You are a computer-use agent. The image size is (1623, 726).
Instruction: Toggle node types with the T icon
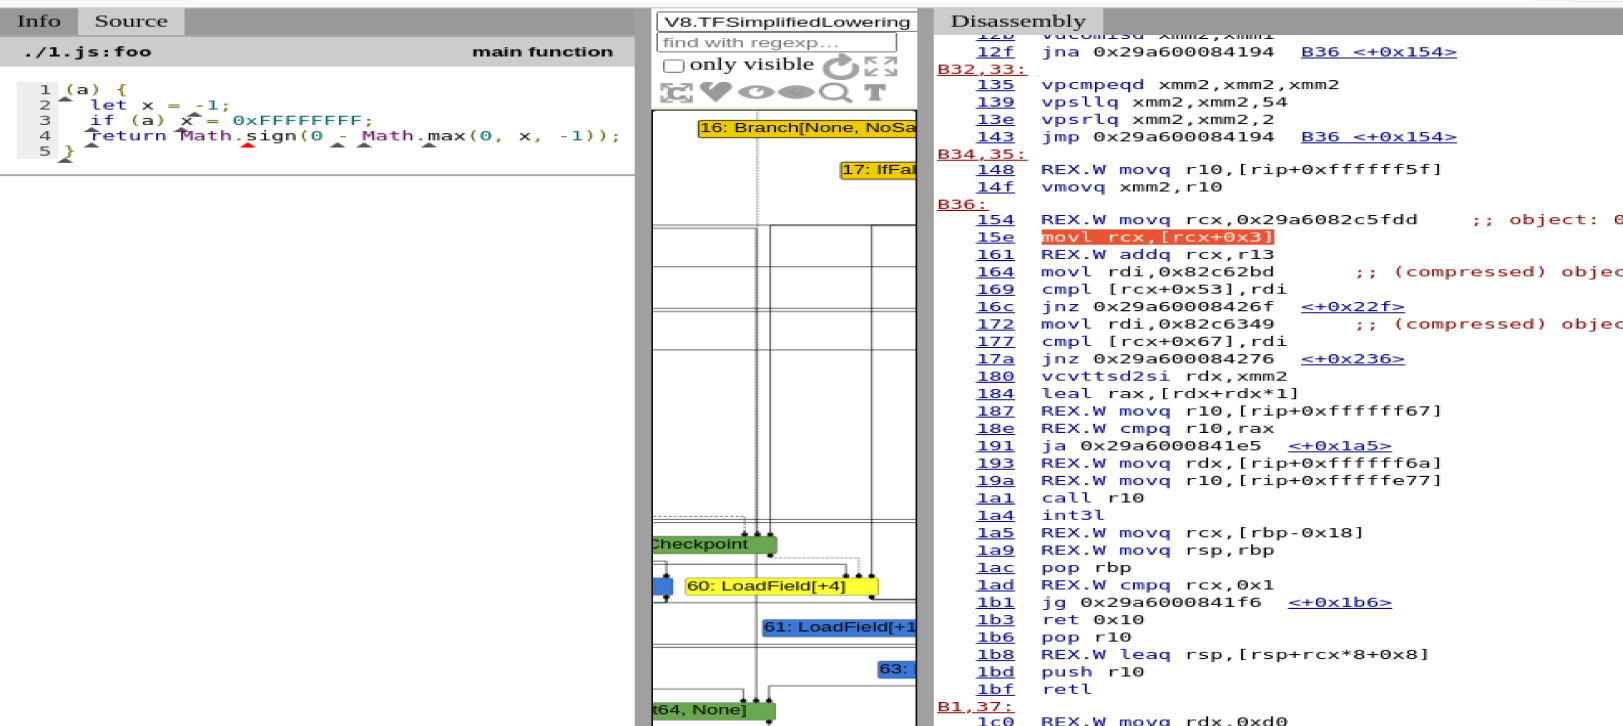[875, 92]
